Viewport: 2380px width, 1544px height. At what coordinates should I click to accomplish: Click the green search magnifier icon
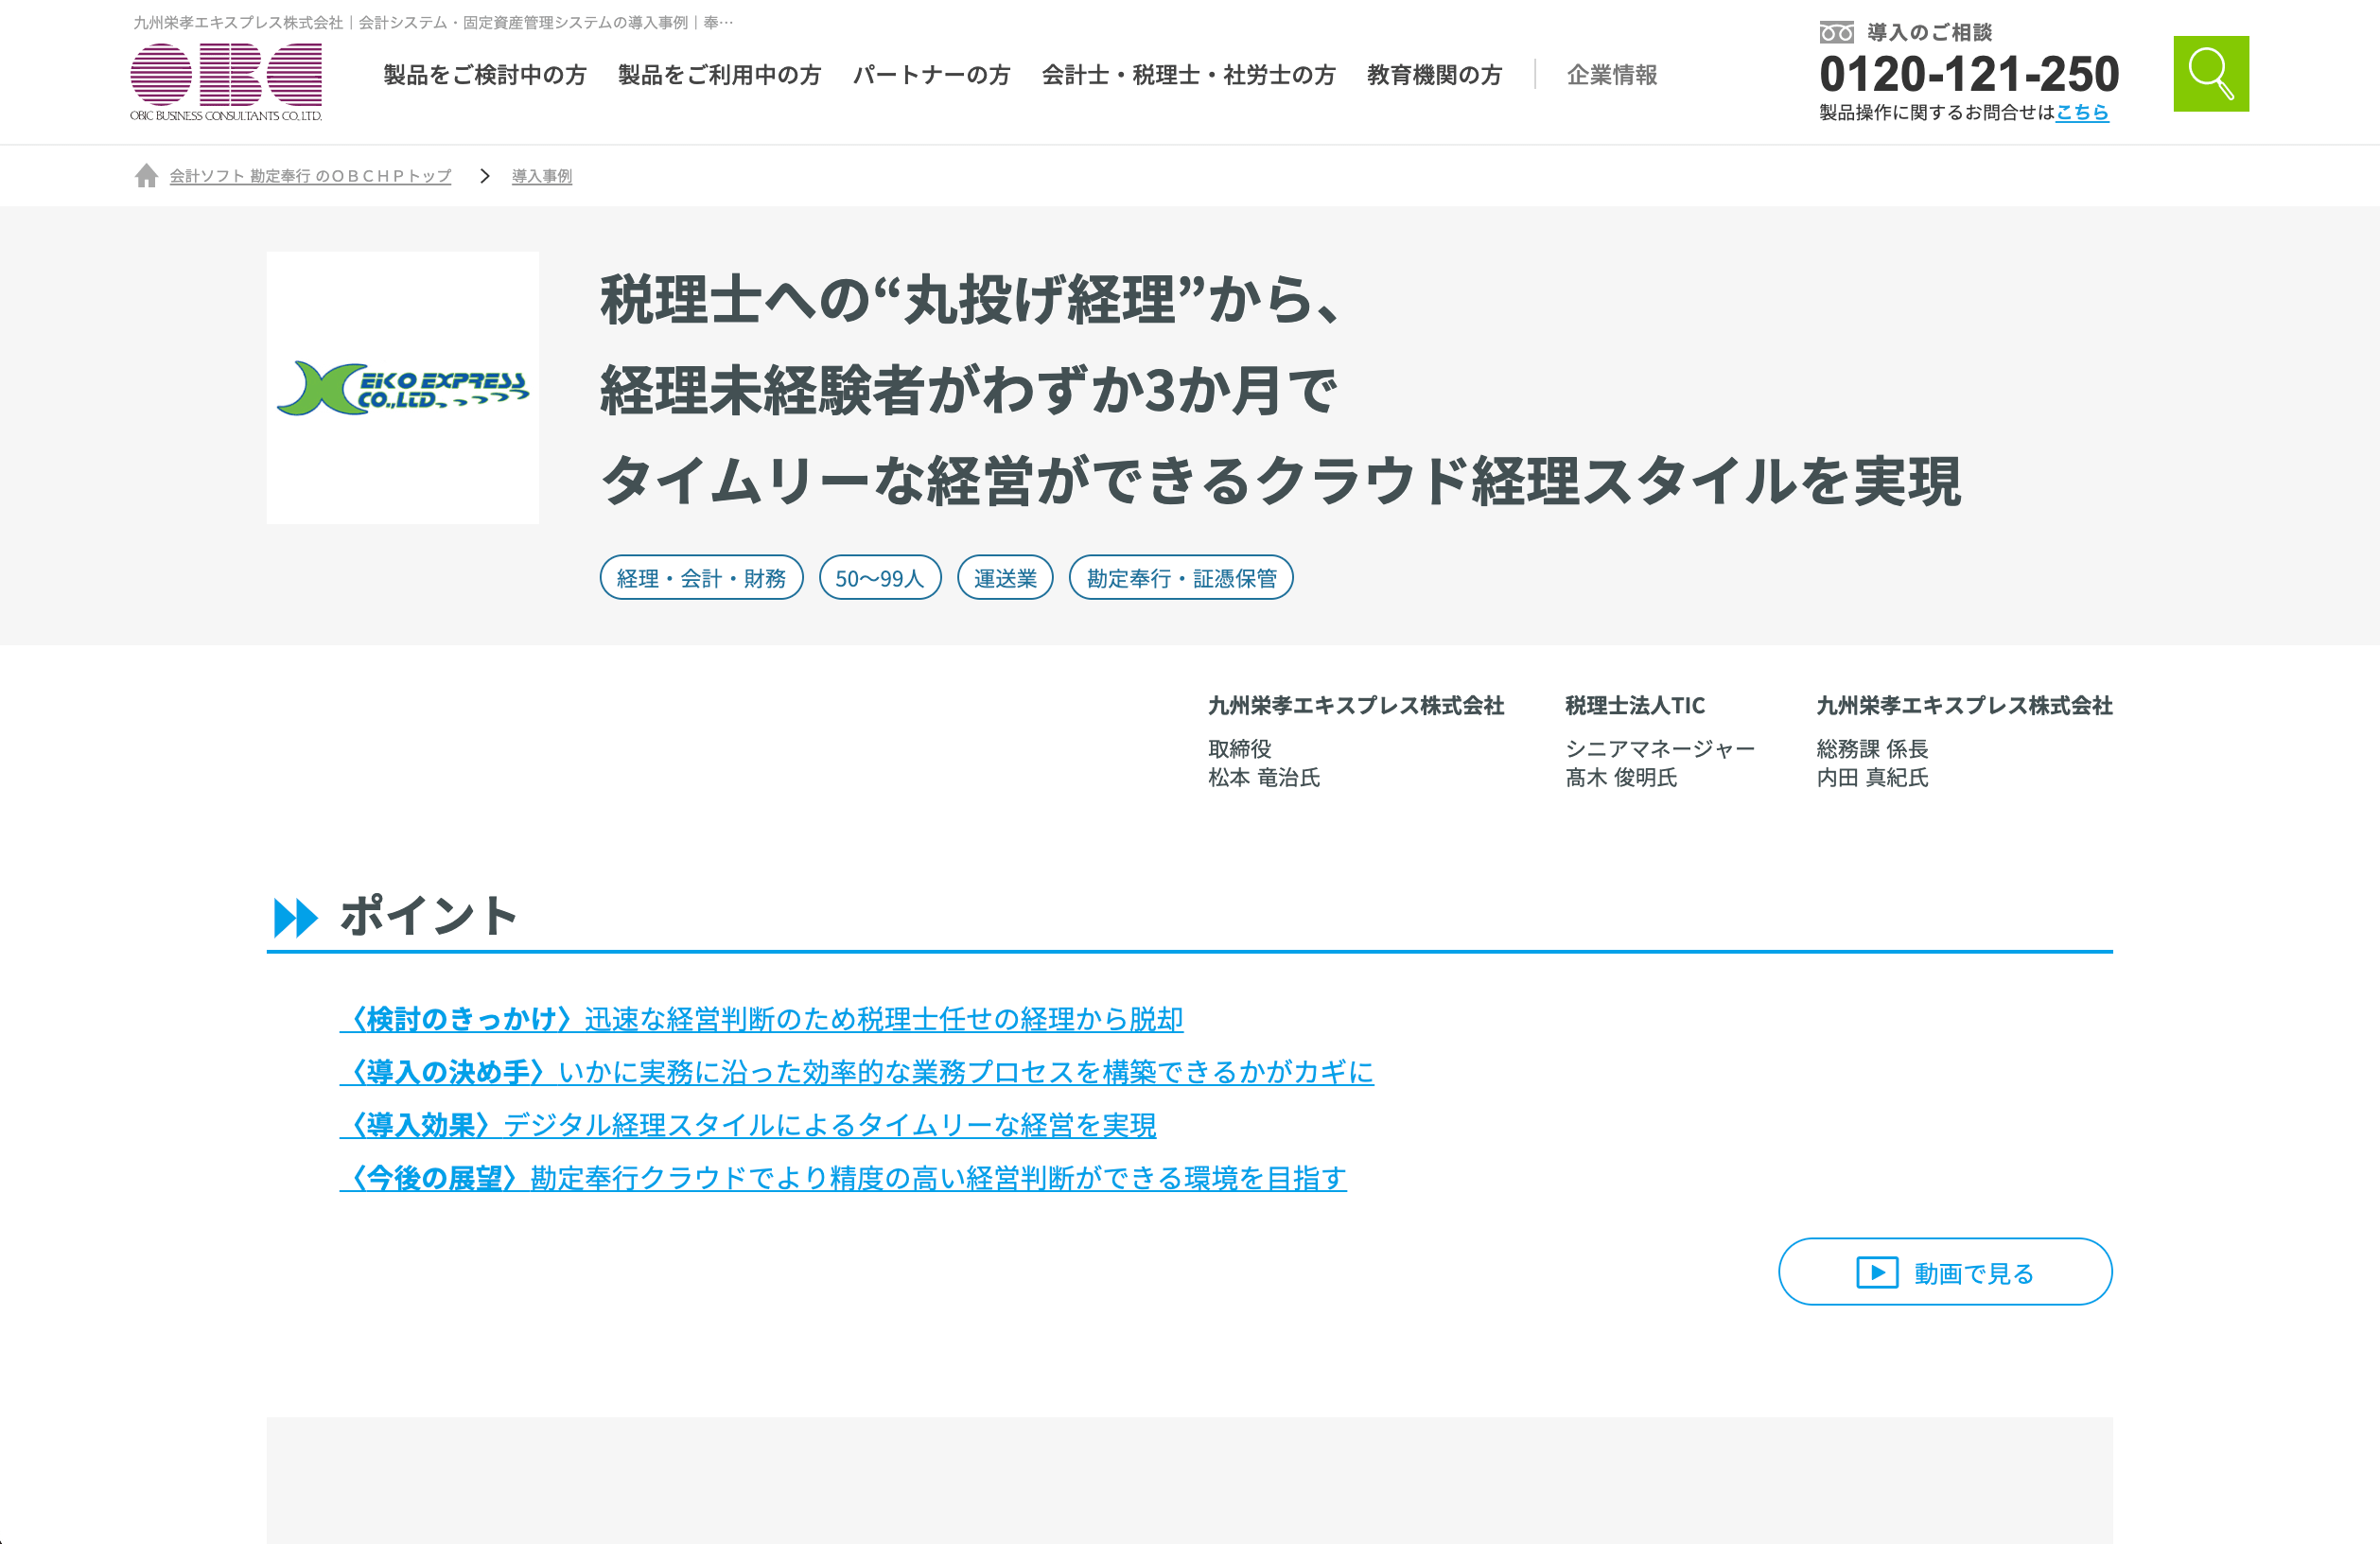pos(2210,74)
